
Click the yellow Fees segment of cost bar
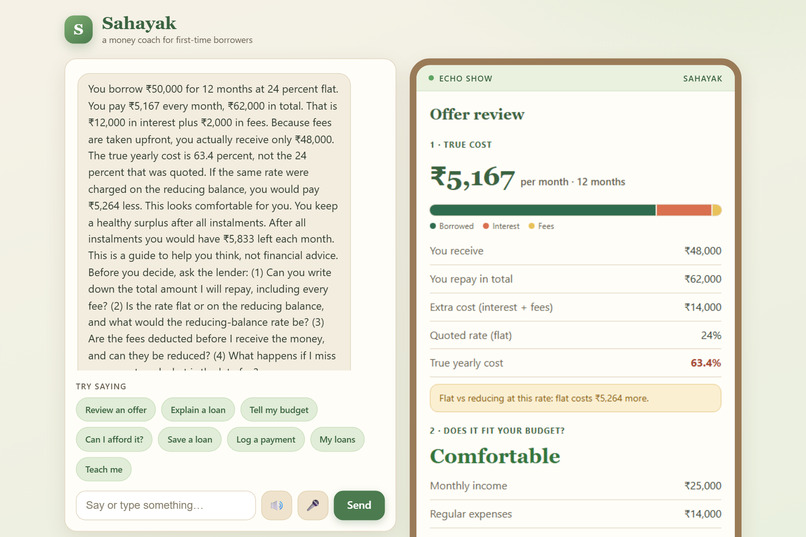(717, 210)
